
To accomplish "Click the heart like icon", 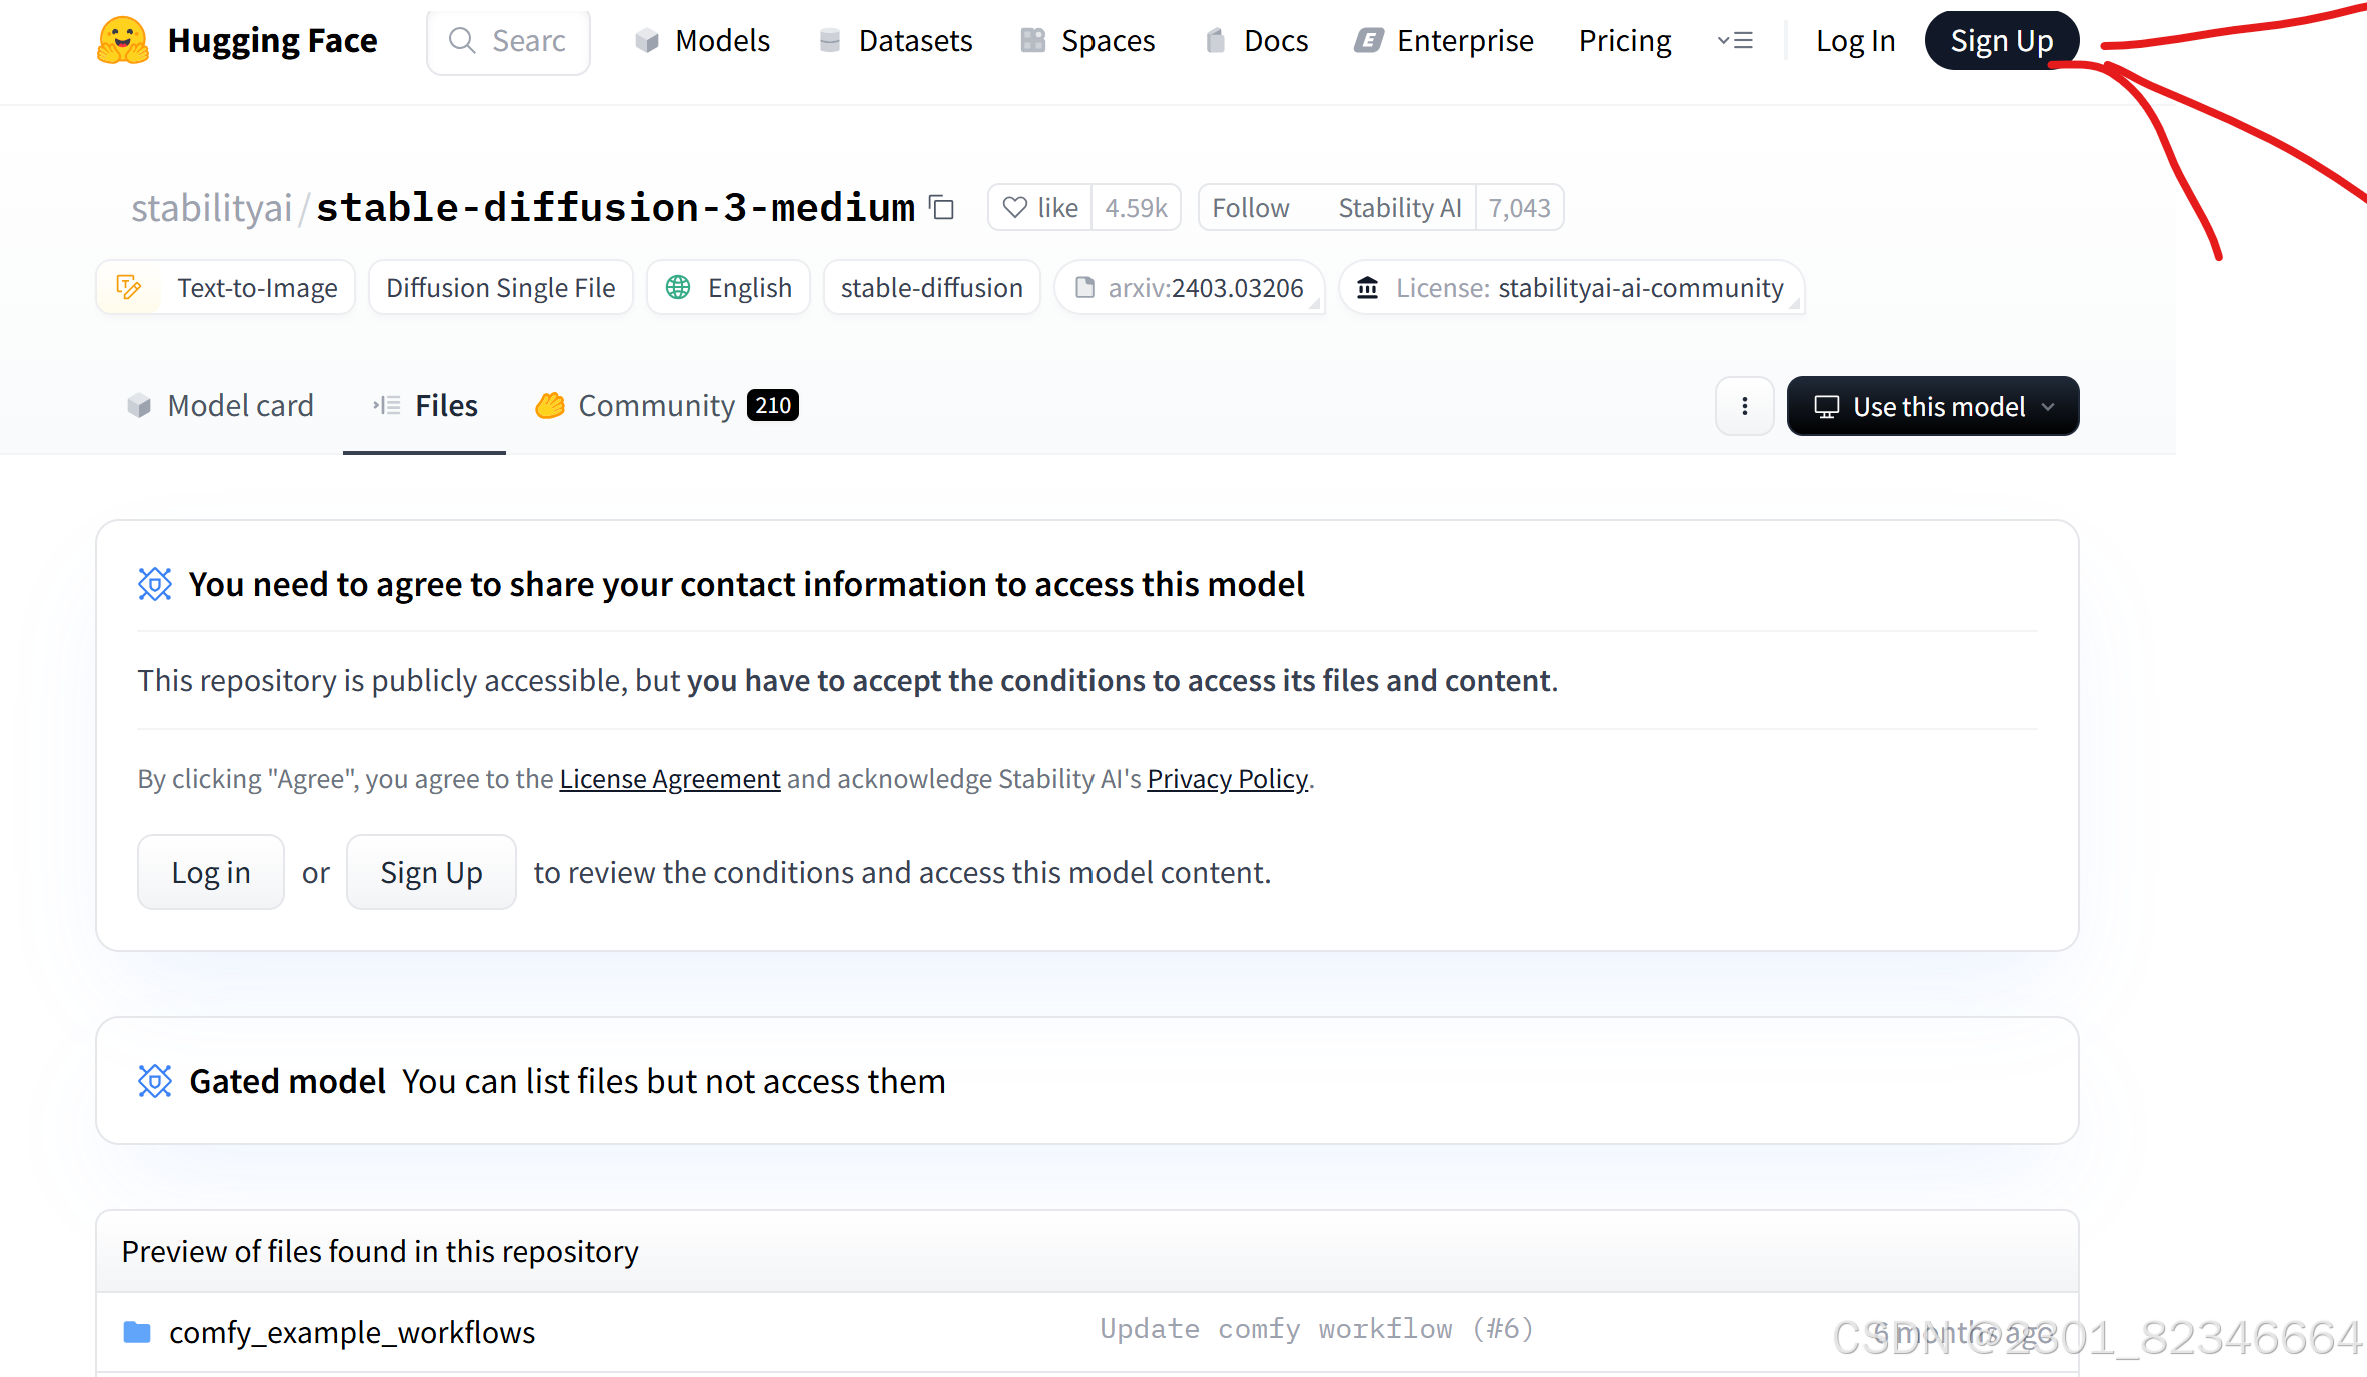I will tap(1015, 207).
